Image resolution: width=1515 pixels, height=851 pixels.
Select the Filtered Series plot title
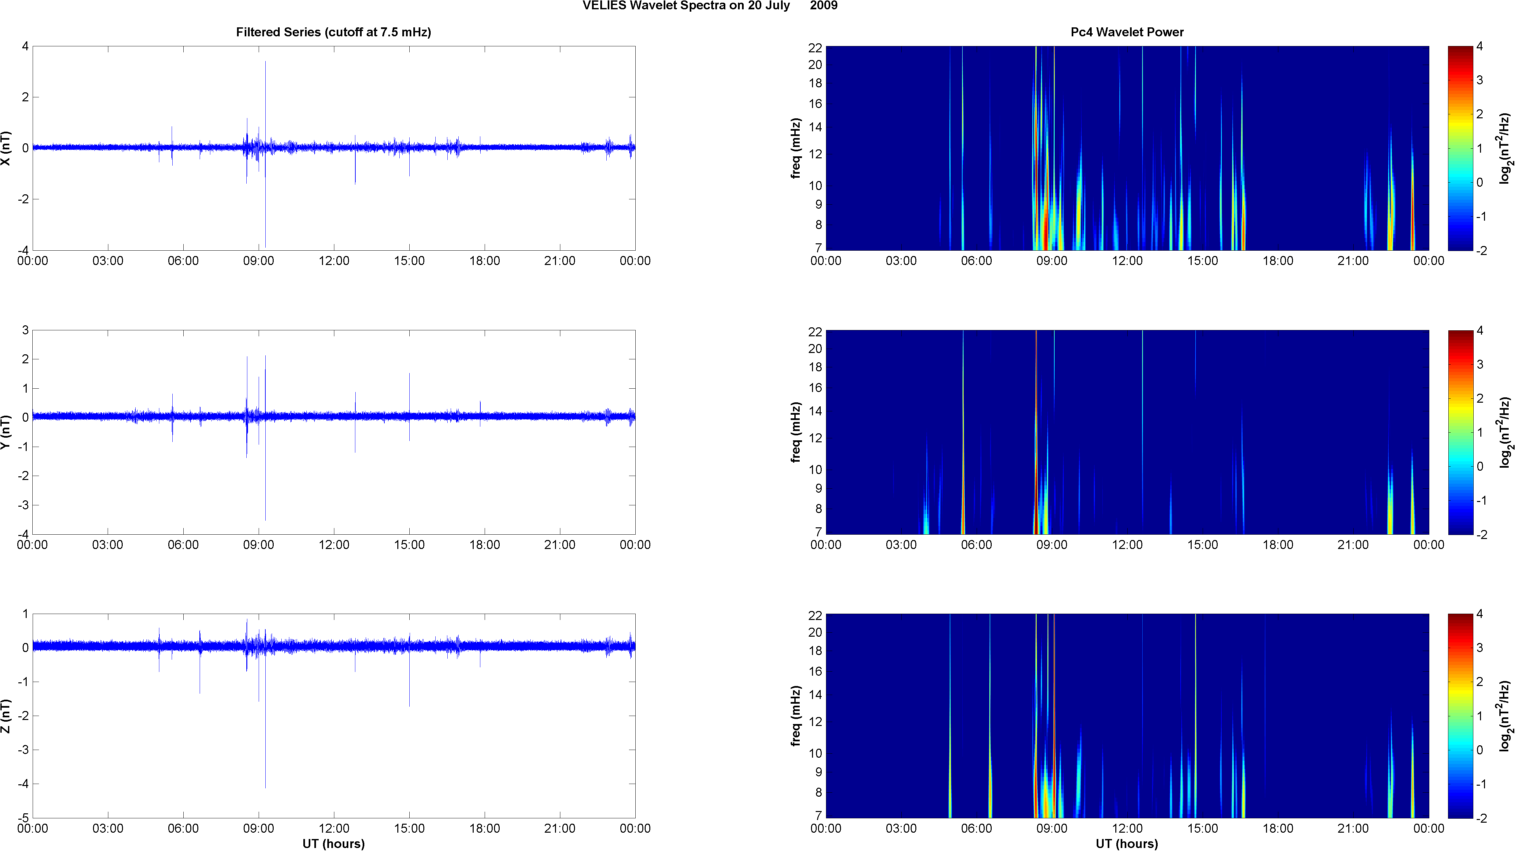pyautogui.click(x=333, y=32)
